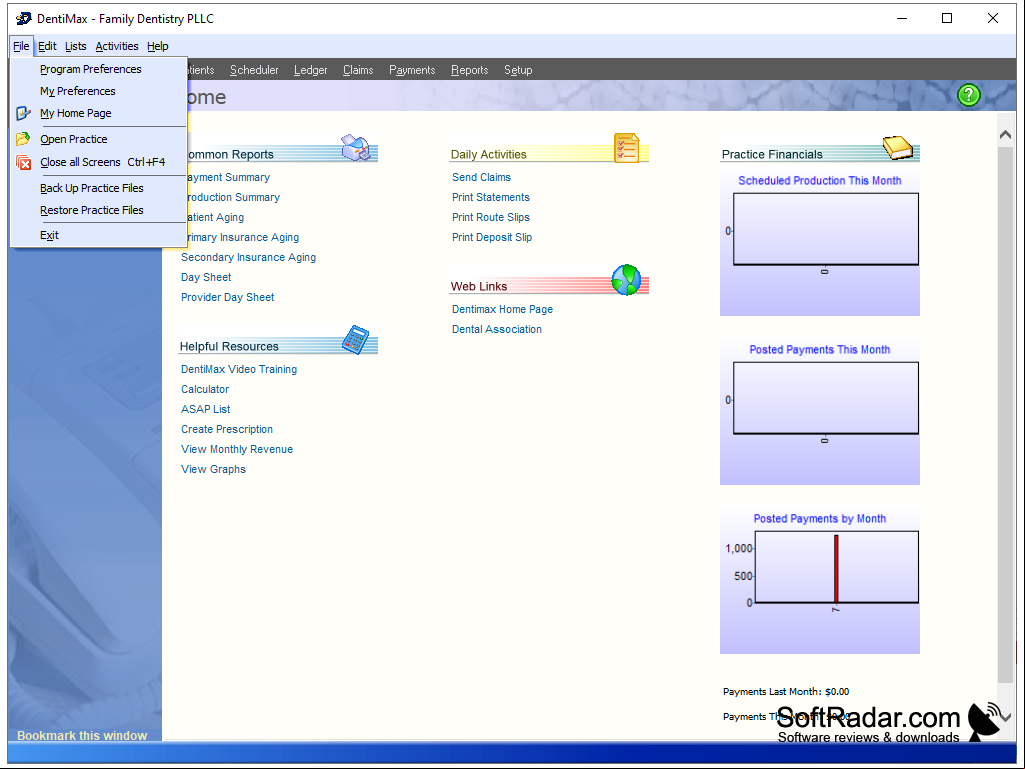Image resolution: width=1025 pixels, height=769 pixels.
Task: Click the Payments Last Month: $0.00 text
Action: pos(786,692)
